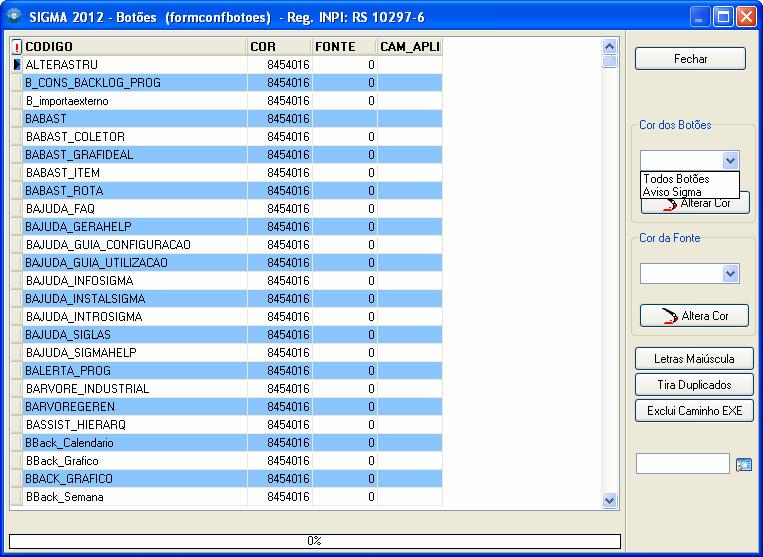
Task: Select the BABAST_ROTA row
Action: click(x=232, y=191)
